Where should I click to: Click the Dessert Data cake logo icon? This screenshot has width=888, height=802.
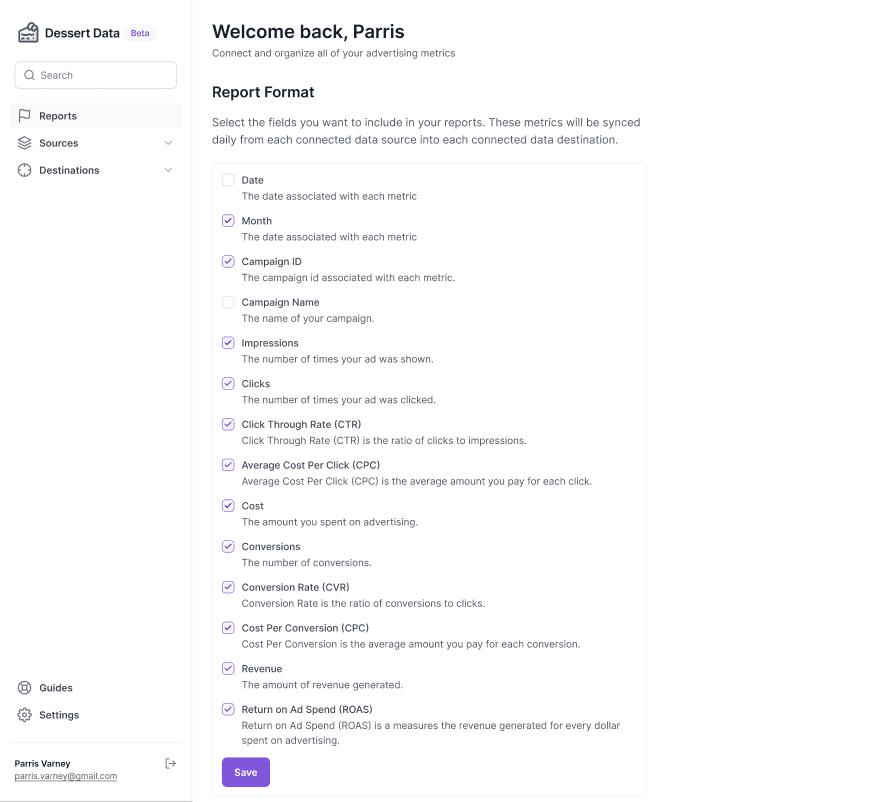28,33
